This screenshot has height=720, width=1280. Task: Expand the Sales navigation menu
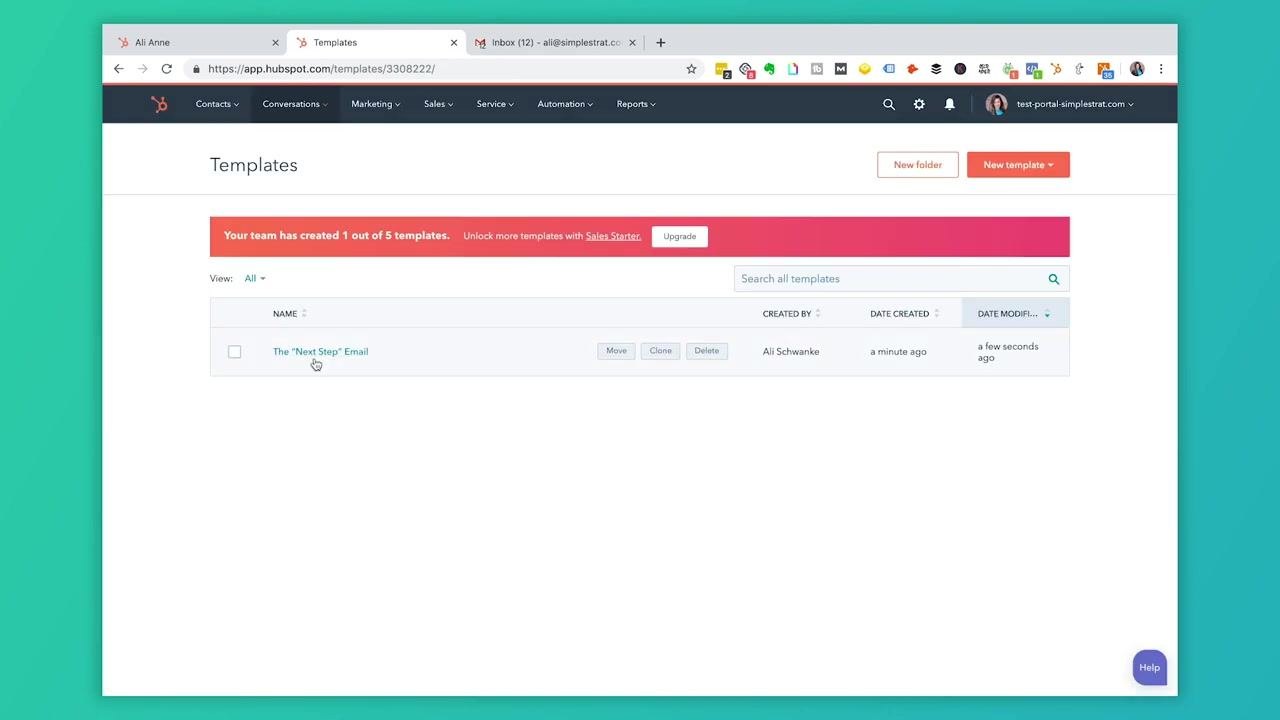[x=438, y=104]
